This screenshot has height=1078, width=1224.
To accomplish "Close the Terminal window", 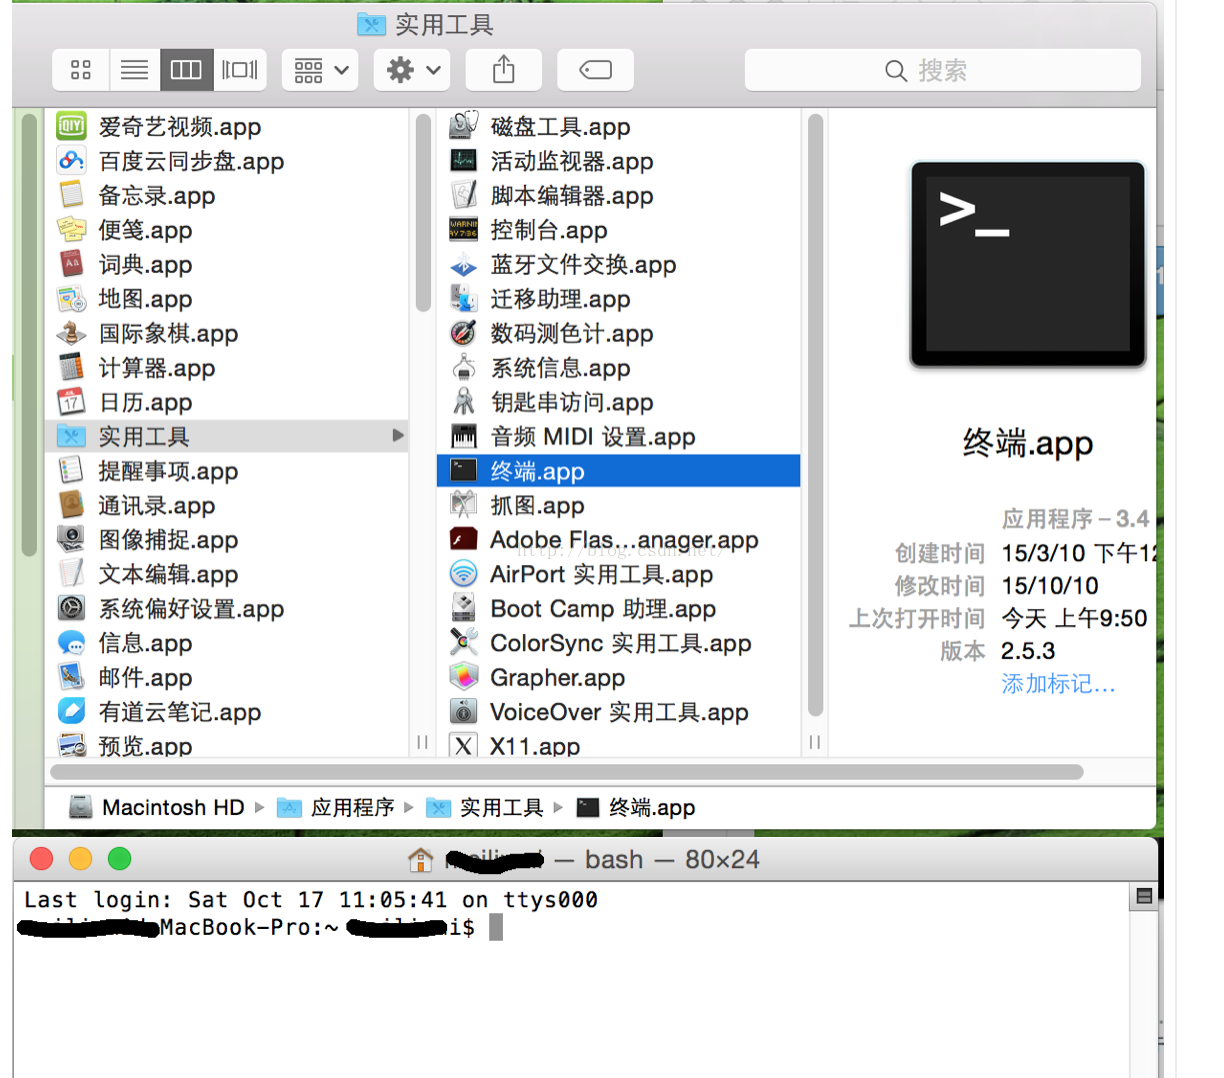I will click(41, 858).
